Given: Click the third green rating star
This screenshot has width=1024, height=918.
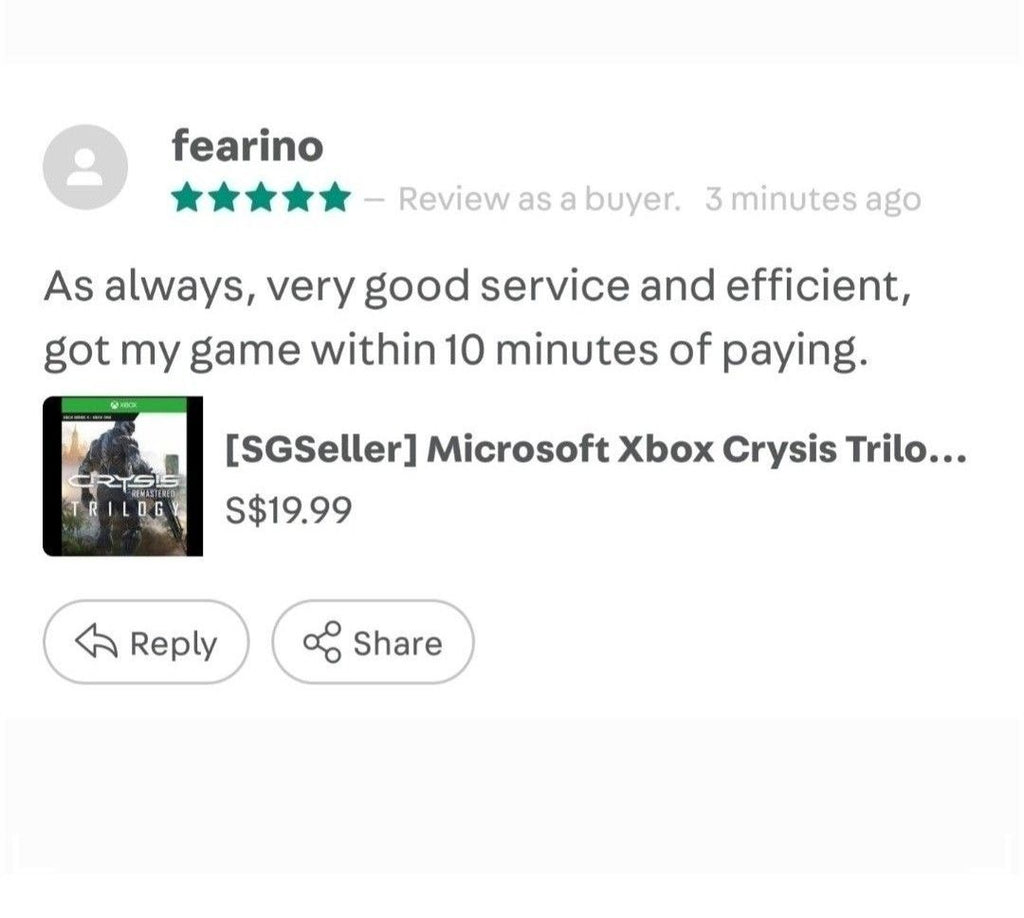Looking at the screenshot, I should click(261, 197).
